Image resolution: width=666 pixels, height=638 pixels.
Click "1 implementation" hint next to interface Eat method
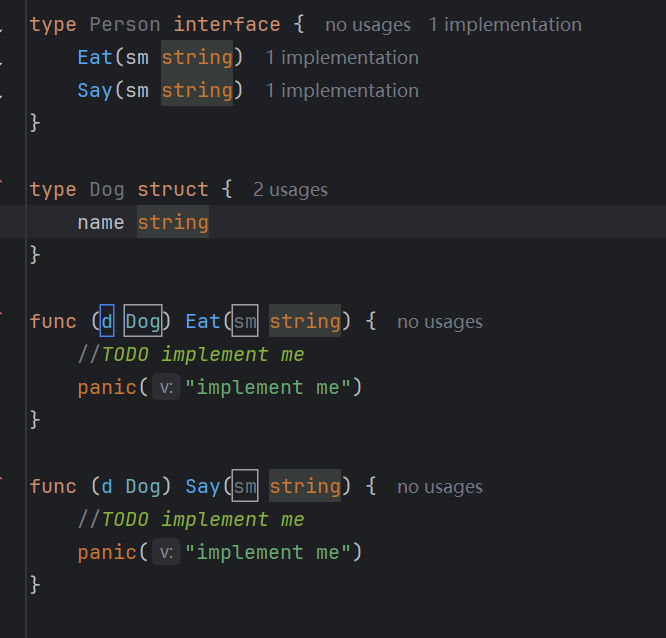coord(342,58)
